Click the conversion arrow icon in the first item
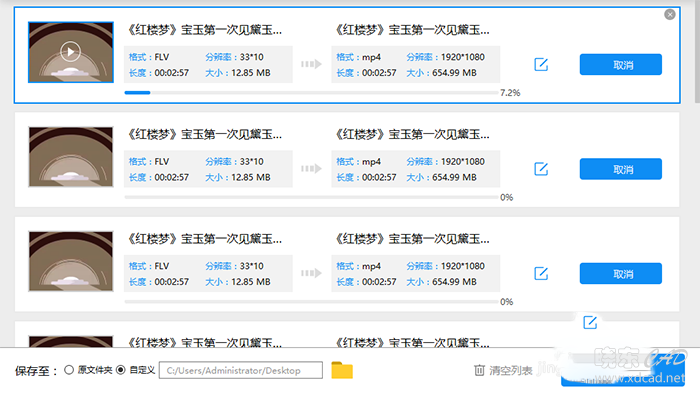Image resolution: width=700 pixels, height=393 pixels. pos(311,64)
